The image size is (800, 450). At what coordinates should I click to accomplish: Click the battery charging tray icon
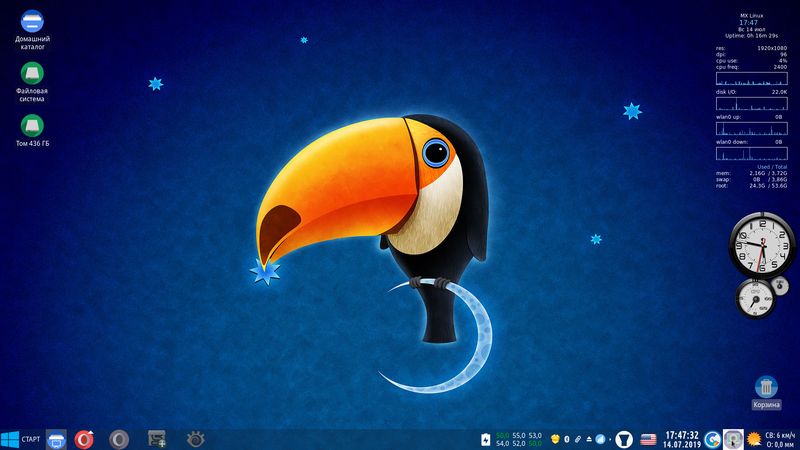point(486,439)
